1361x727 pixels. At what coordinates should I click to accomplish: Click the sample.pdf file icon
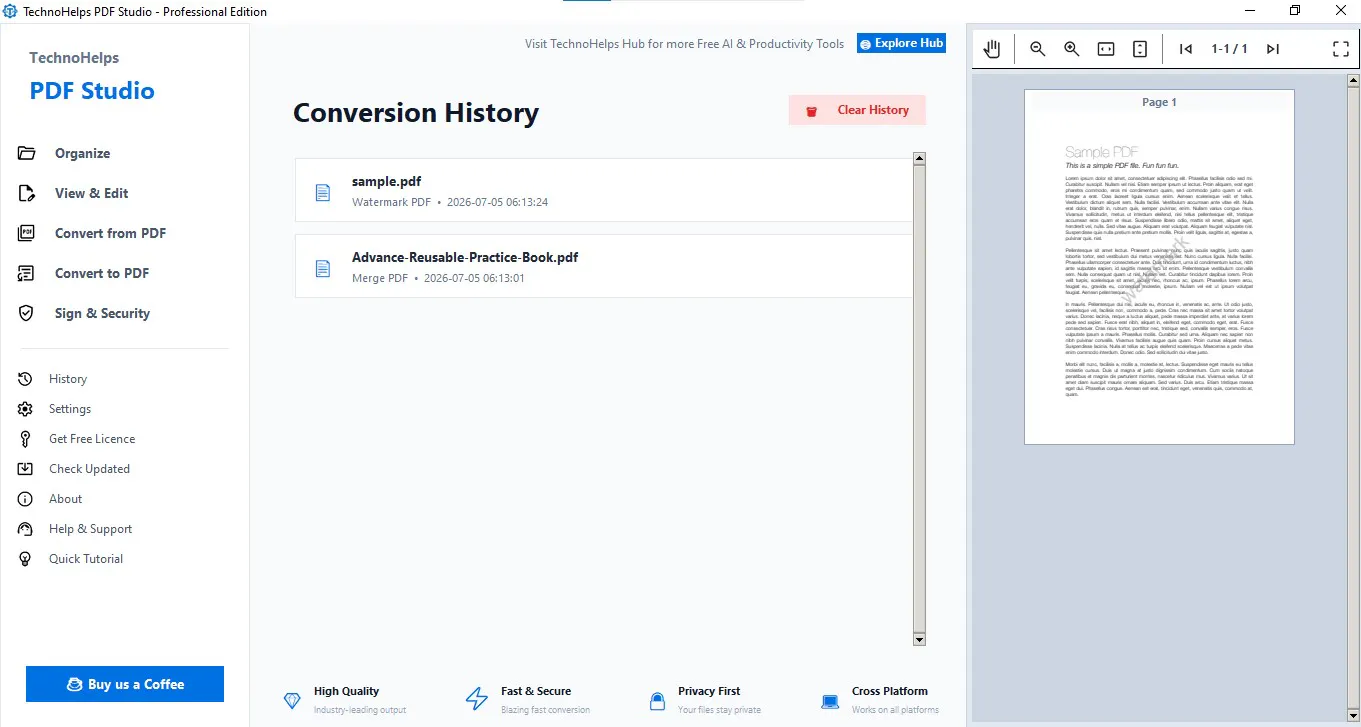point(323,192)
